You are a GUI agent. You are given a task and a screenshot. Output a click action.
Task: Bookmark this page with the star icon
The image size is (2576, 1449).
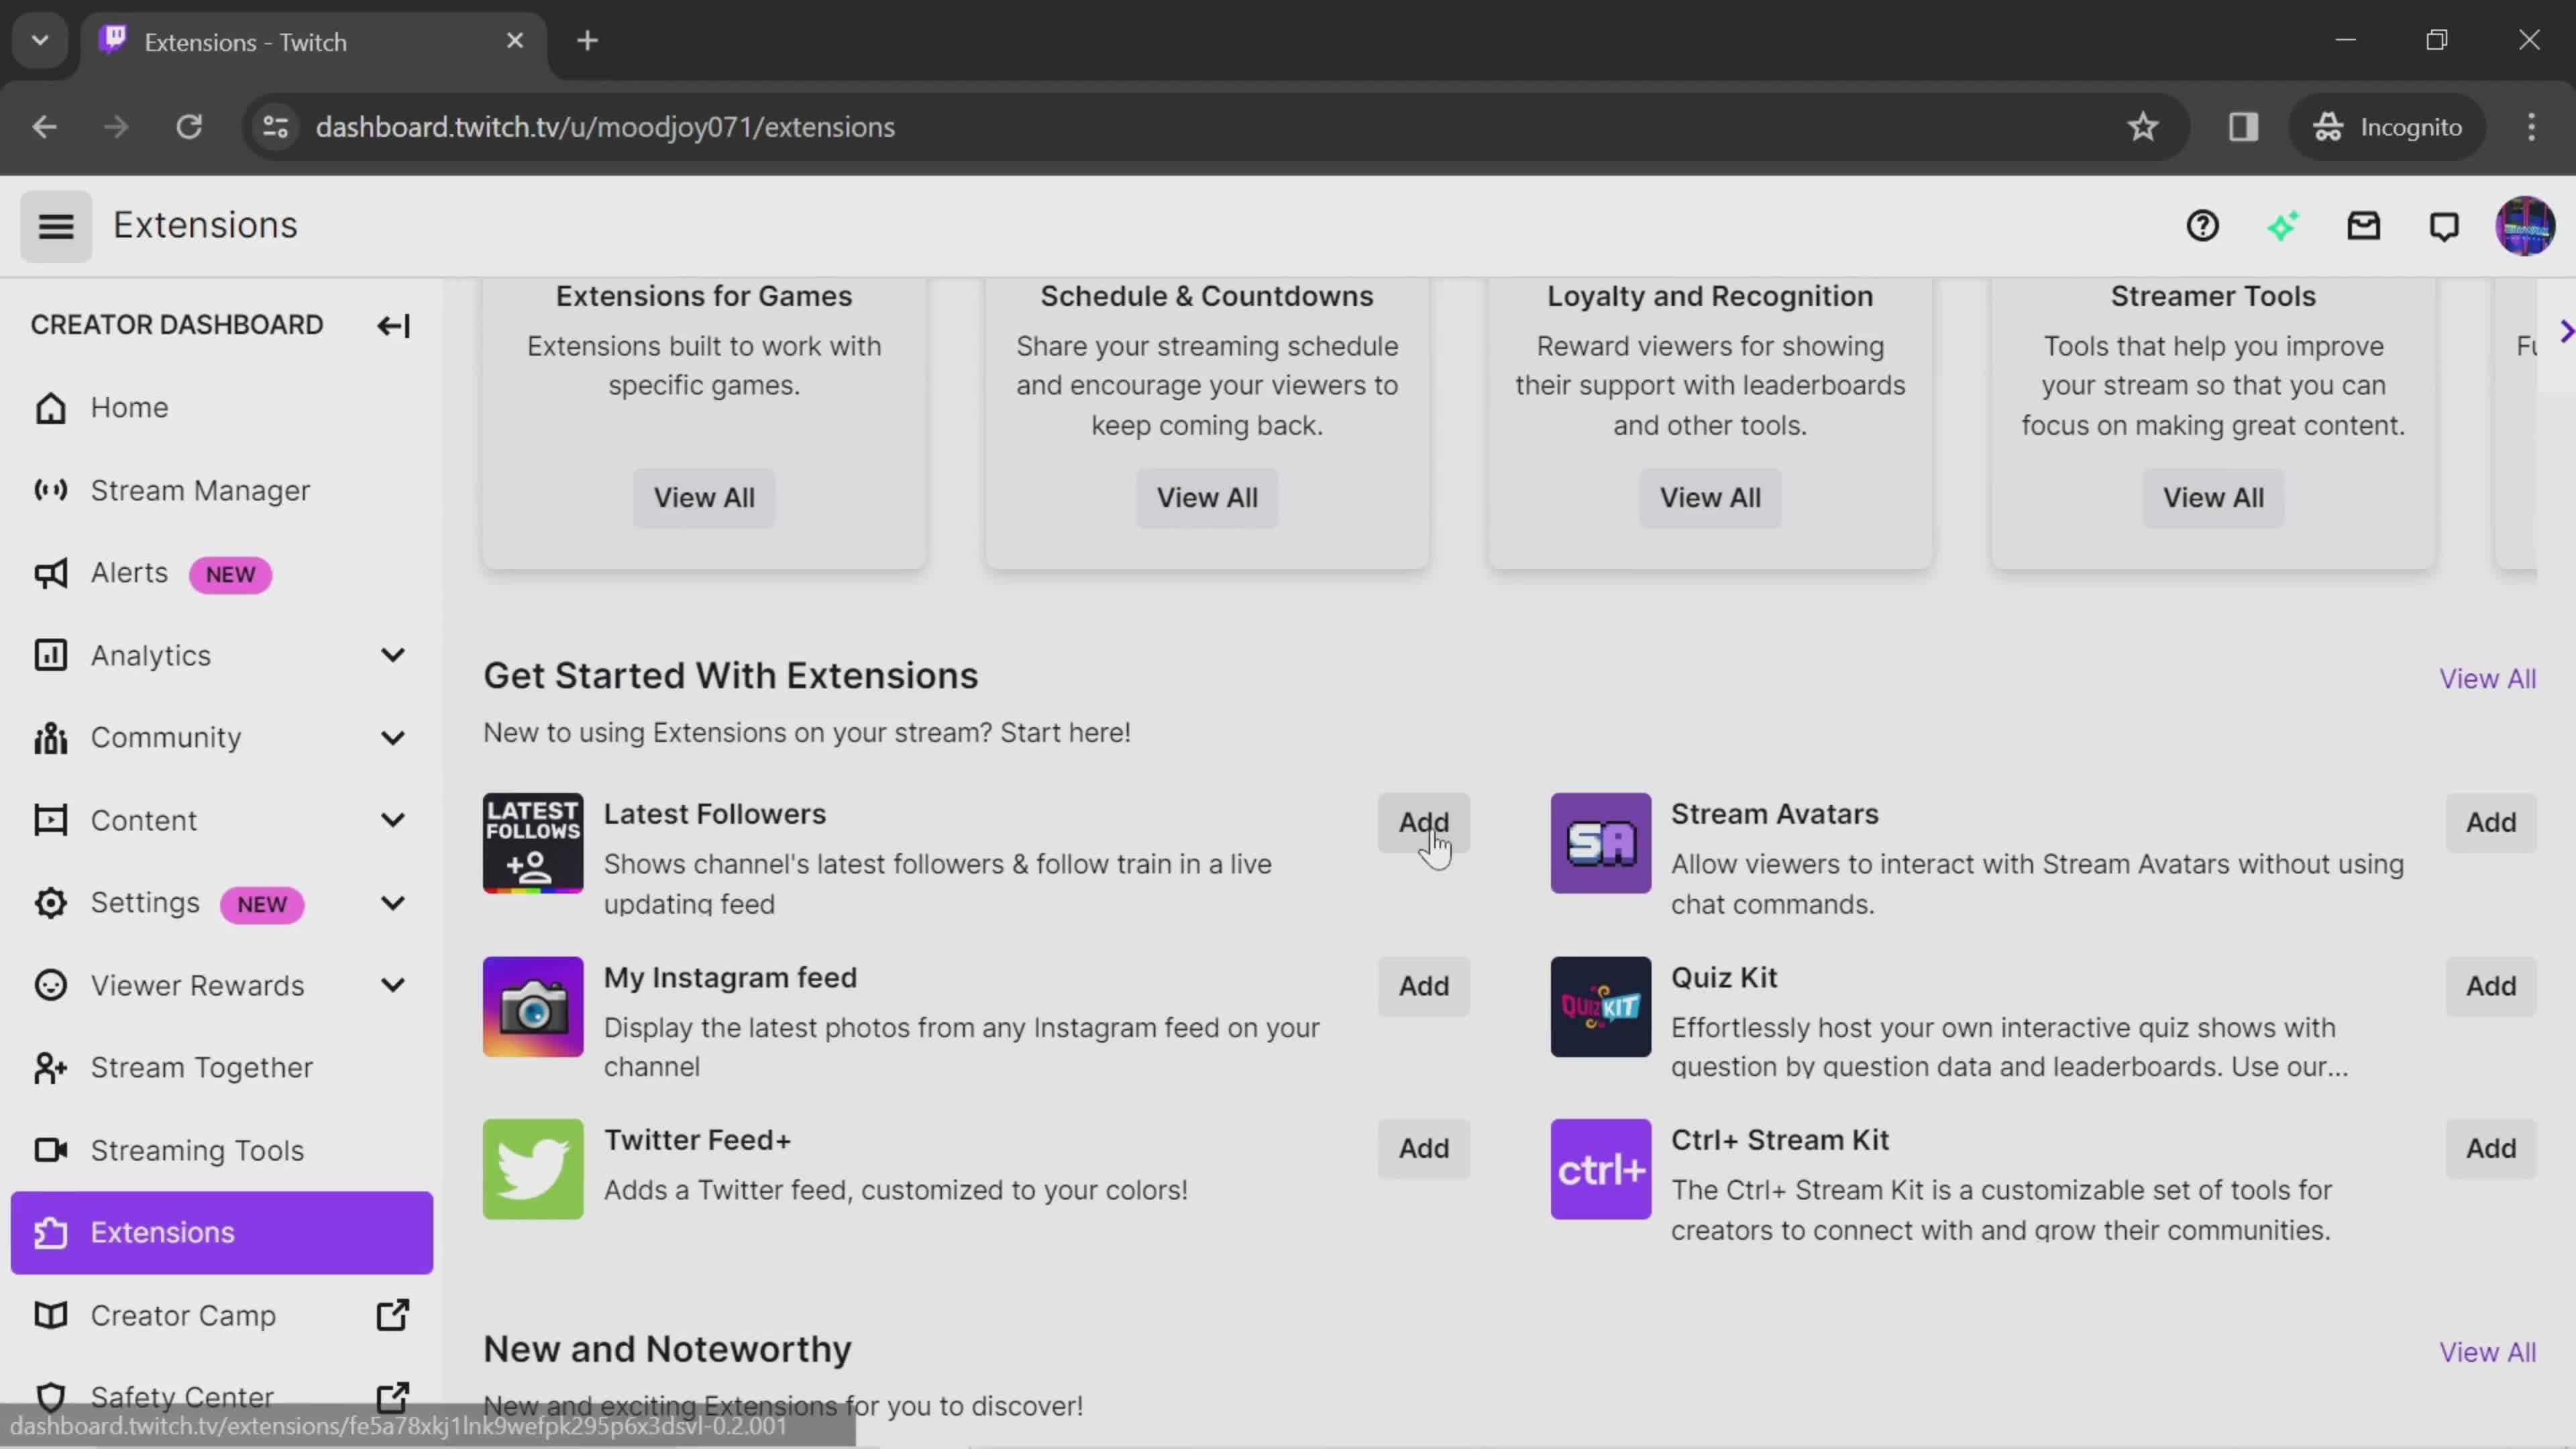point(2142,127)
